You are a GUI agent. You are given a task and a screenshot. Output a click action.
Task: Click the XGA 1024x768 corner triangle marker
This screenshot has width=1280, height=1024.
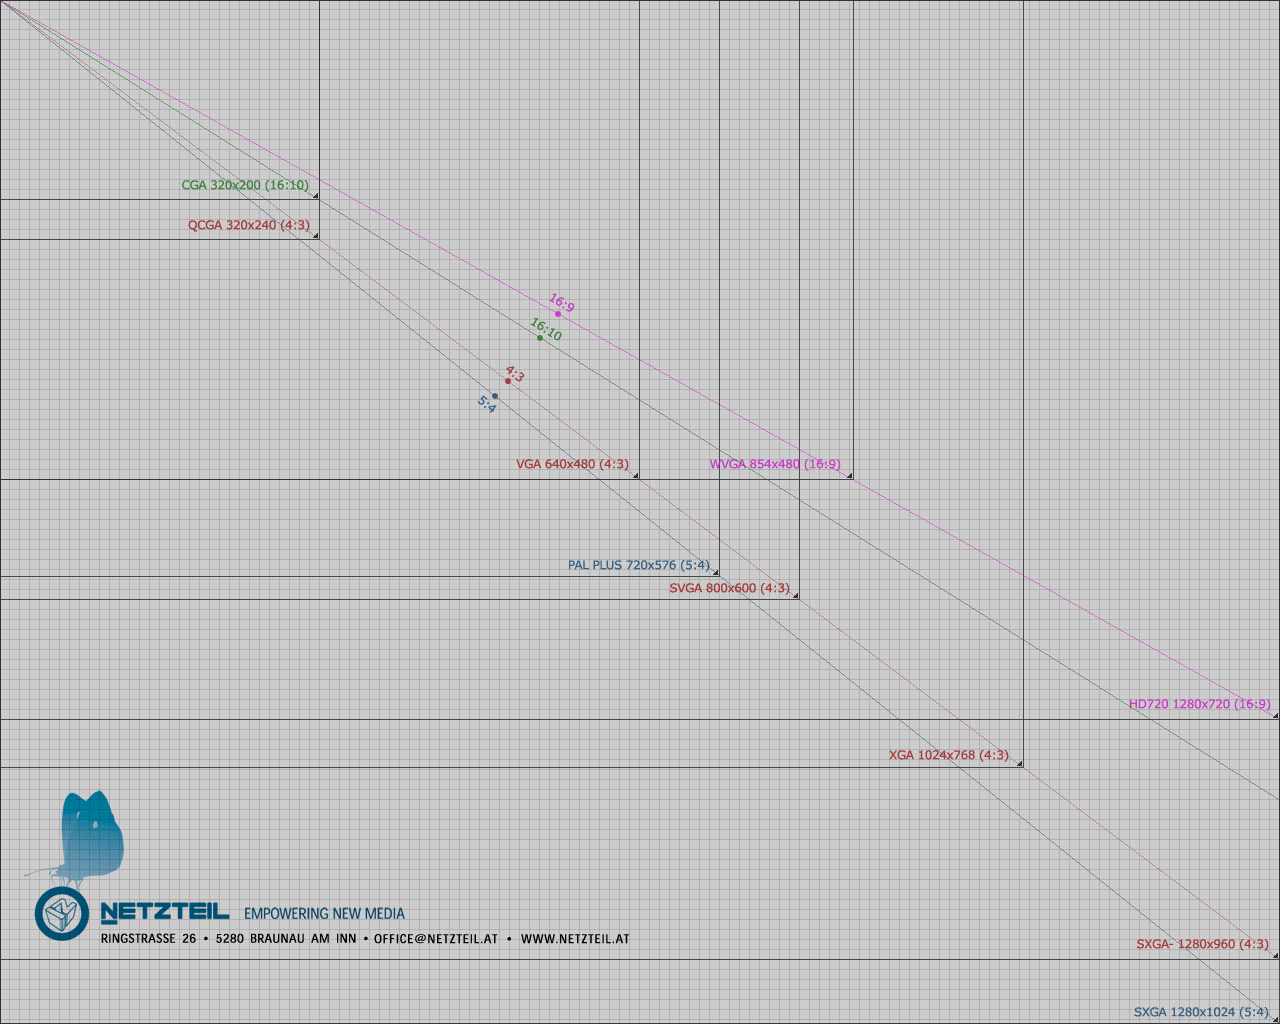point(1020,764)
